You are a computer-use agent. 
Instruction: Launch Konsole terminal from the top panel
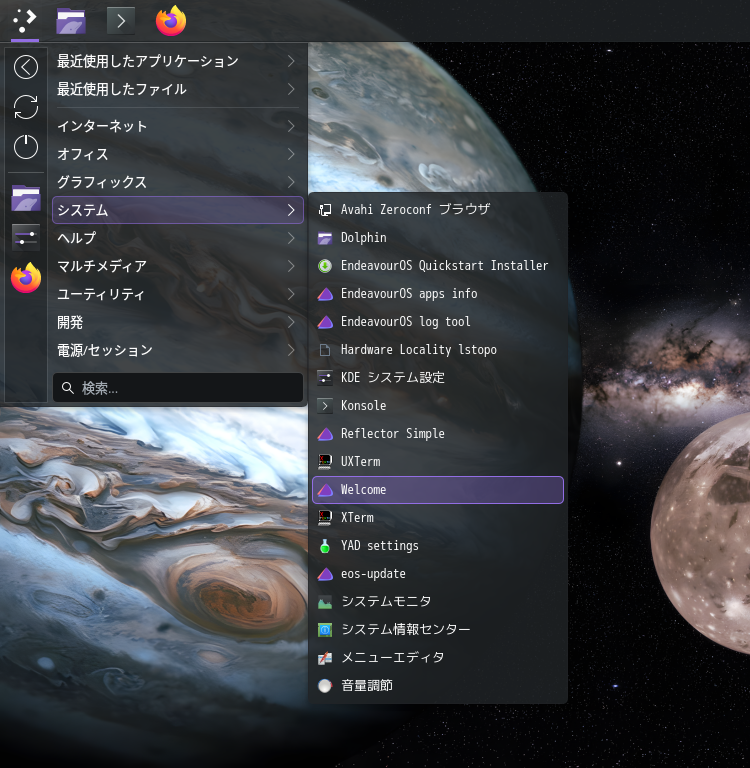click(x=121, y=21)
